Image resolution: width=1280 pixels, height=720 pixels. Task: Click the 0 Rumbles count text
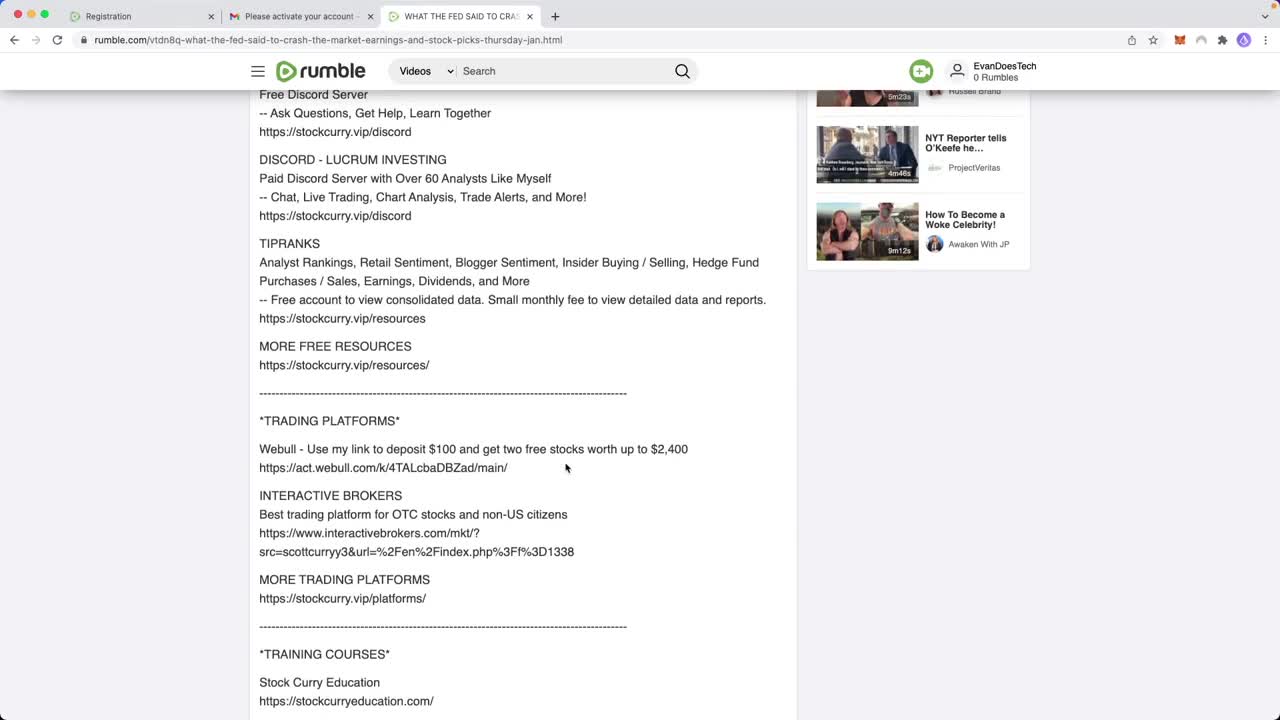point(995,78)
